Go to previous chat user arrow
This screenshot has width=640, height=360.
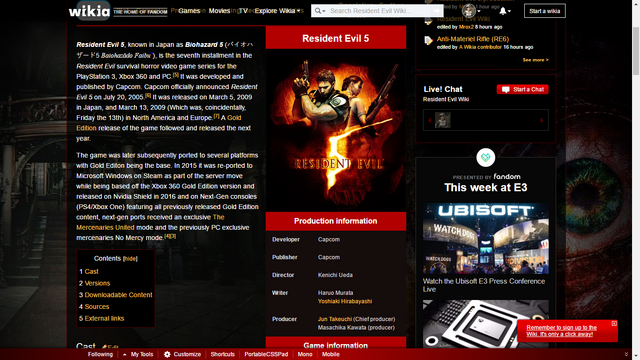click(x=429, y=120)
